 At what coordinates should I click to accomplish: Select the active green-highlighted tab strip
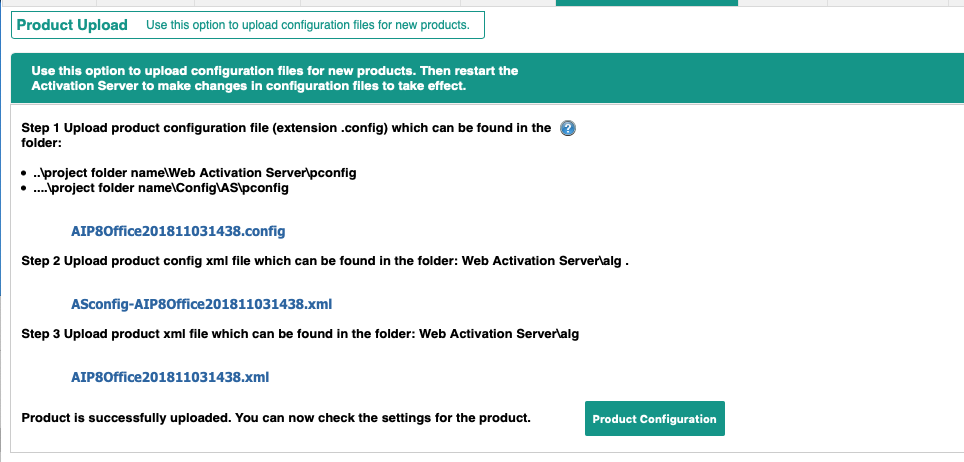pyautogui.click(x=647, y=3)
